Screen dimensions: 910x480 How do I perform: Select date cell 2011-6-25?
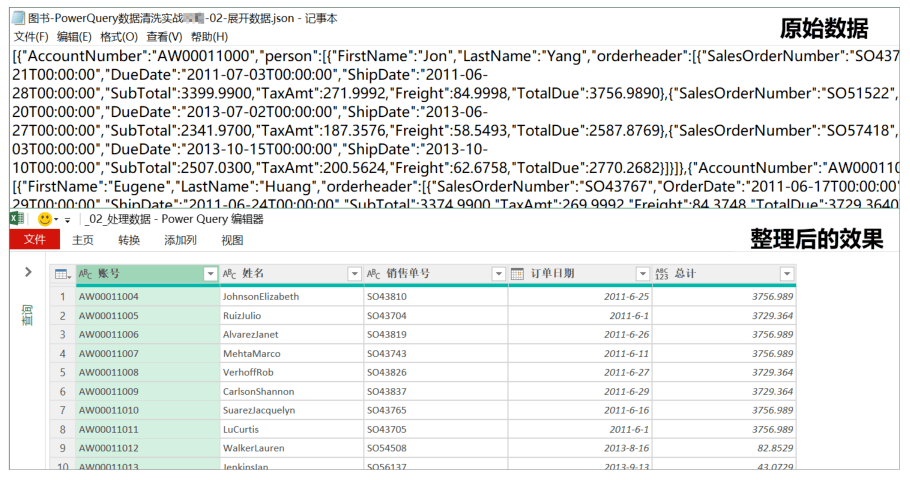580,297
